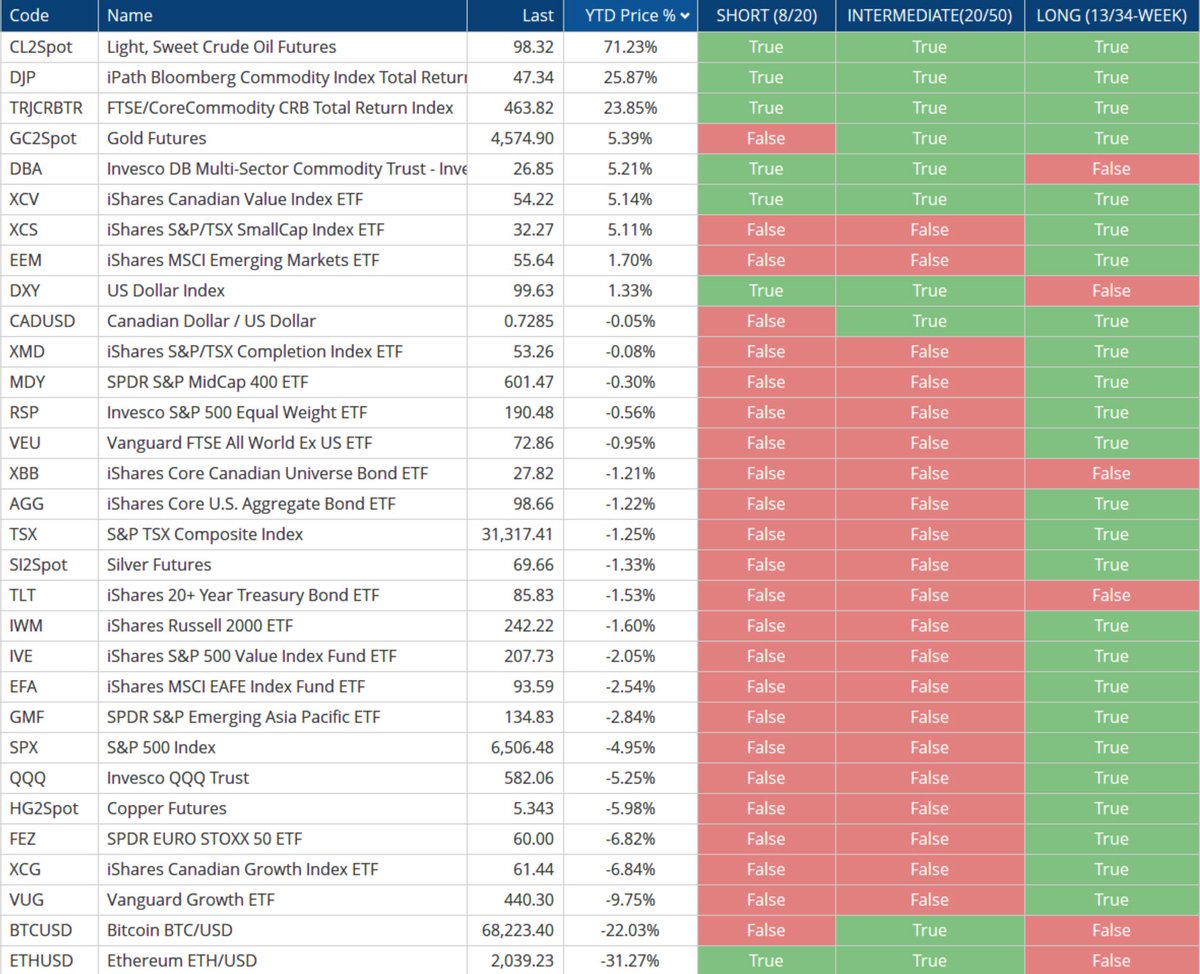The width and height of the screenshot is (1200, 974).
Task: Select the XCV code cell
Action: (x=49, y=199)
